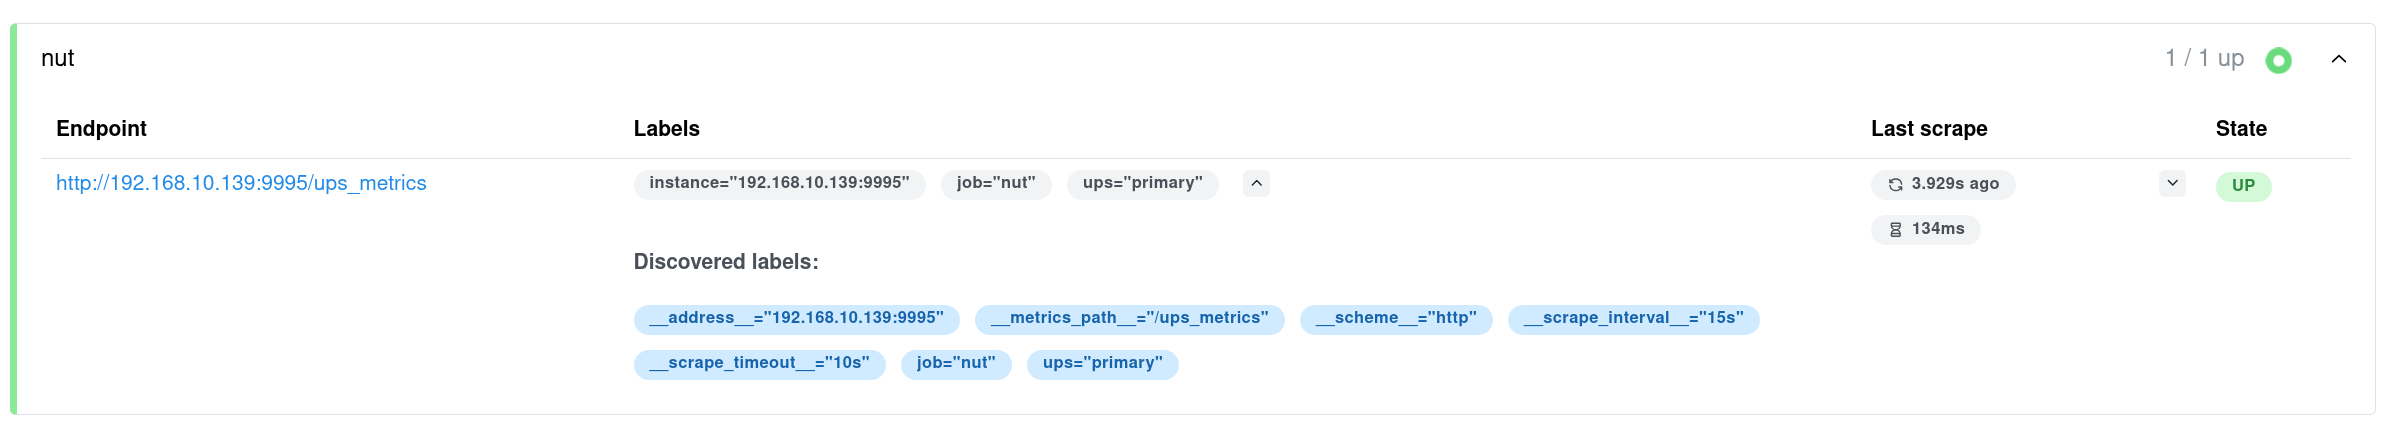Screen dimensions: 2389x427
Task: Select the instance="192.168.10.139:9995" label
Action: 779,184
